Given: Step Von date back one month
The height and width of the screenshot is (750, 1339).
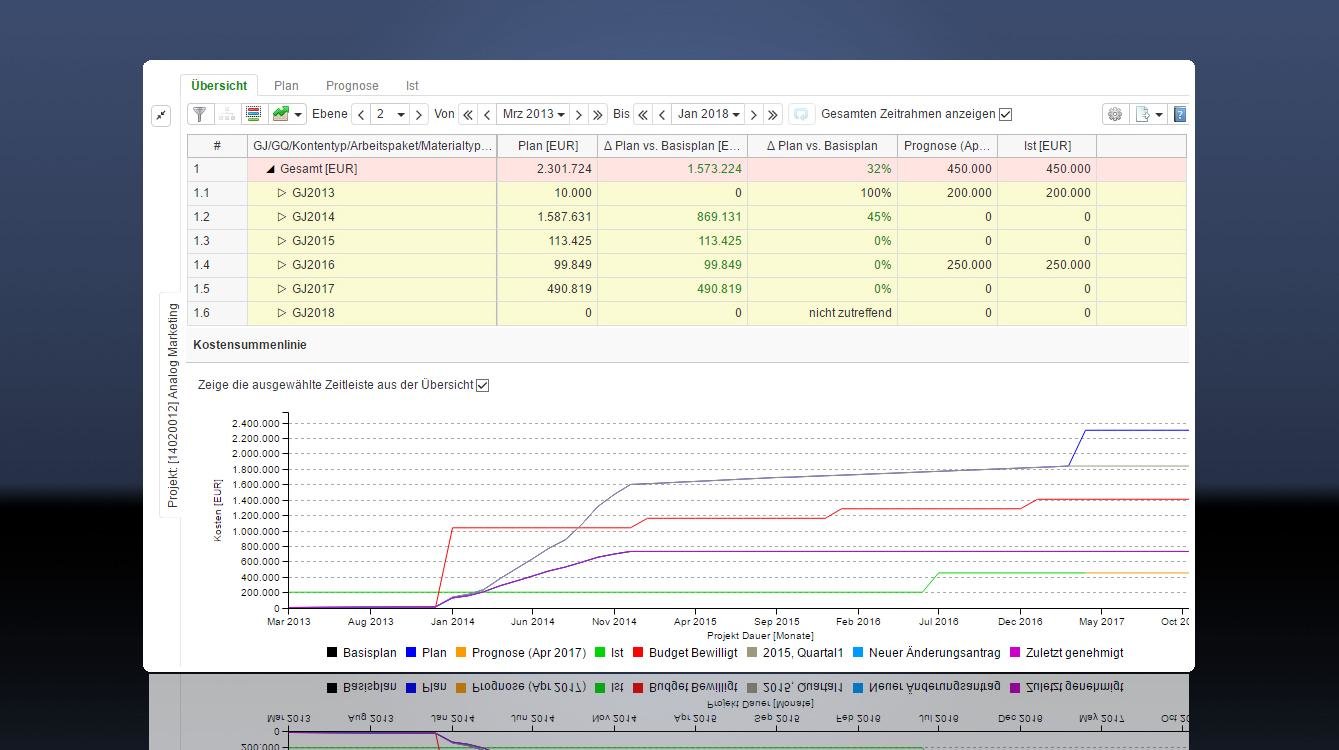Looking at the screenshot, I should 487,115.
